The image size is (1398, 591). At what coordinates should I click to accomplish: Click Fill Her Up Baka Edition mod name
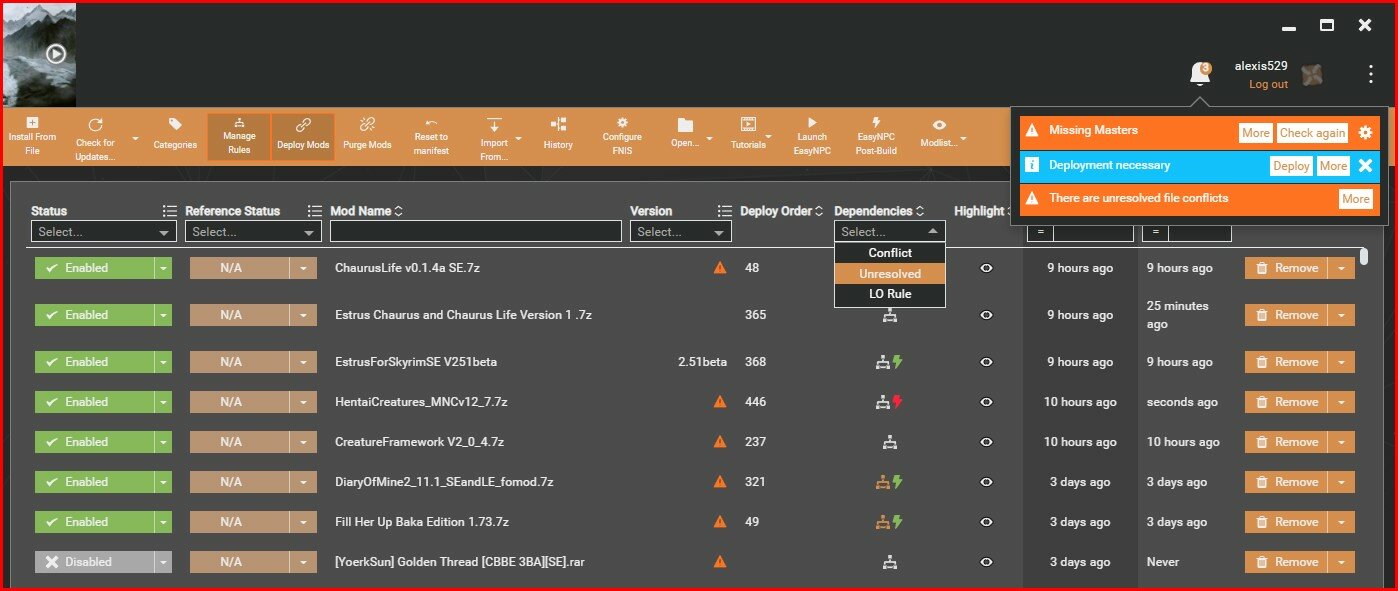[422, 522]
